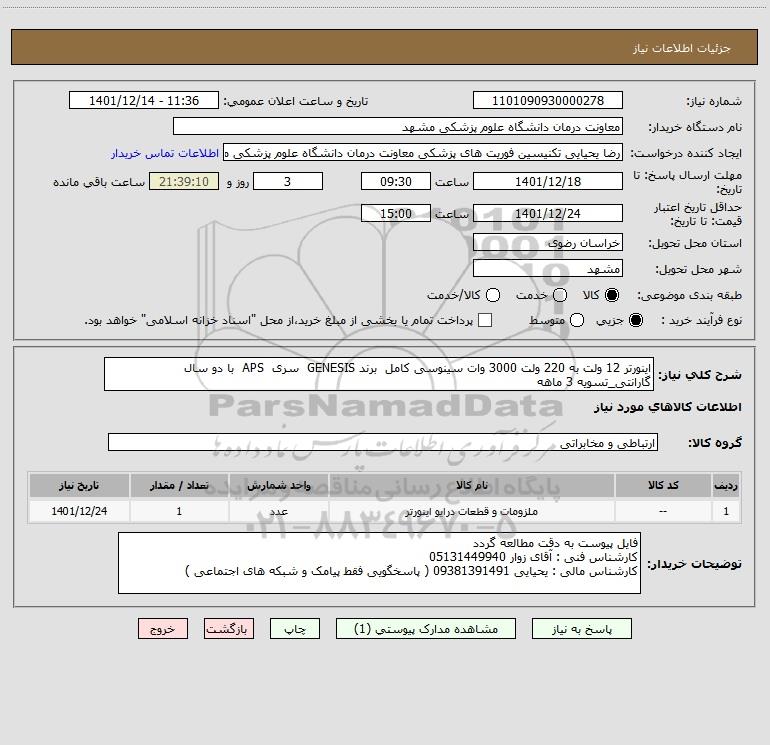The image size is (770, 745).
Task: Click the need number field 1101090930000278
Action: click(x=548, y=100)
